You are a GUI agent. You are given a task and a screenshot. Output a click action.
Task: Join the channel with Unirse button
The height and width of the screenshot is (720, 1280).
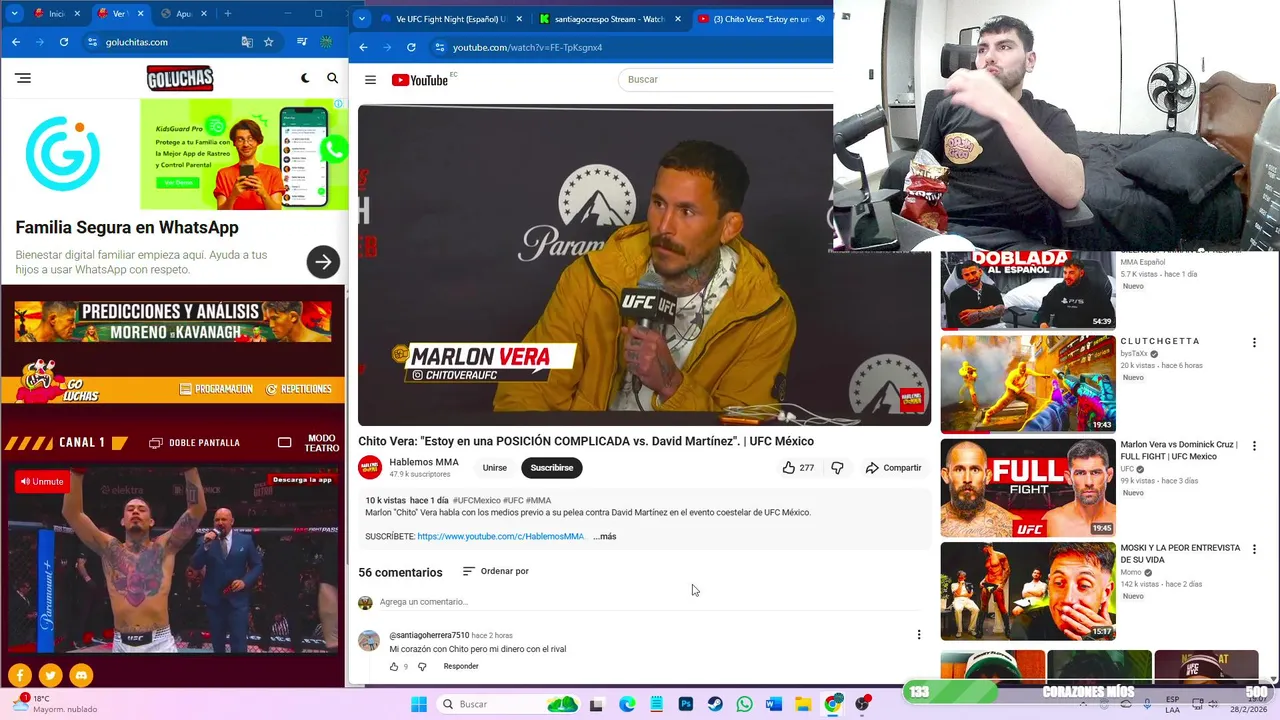[x=495, y=468]
